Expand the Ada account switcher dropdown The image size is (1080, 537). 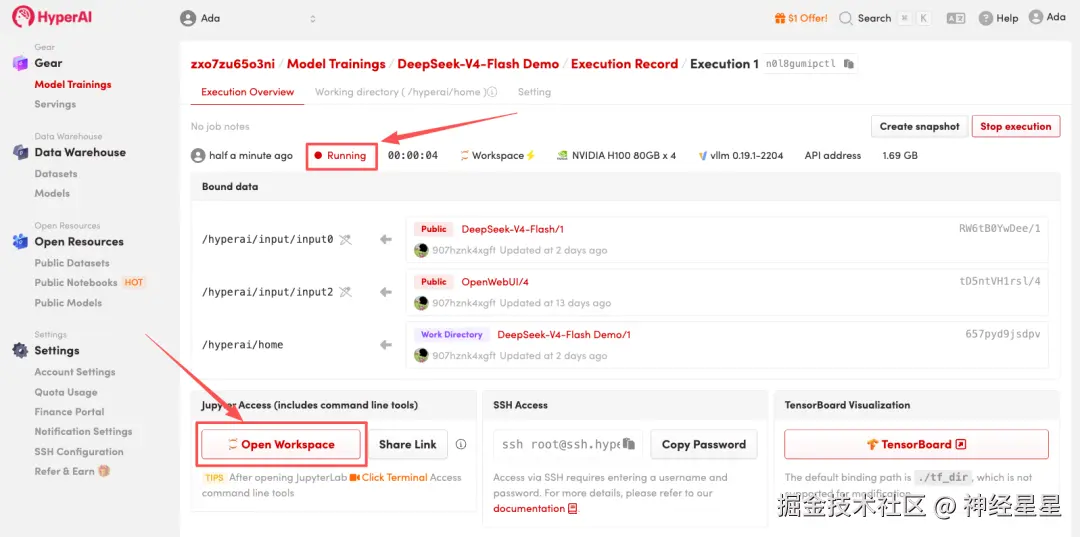(313, 19)
